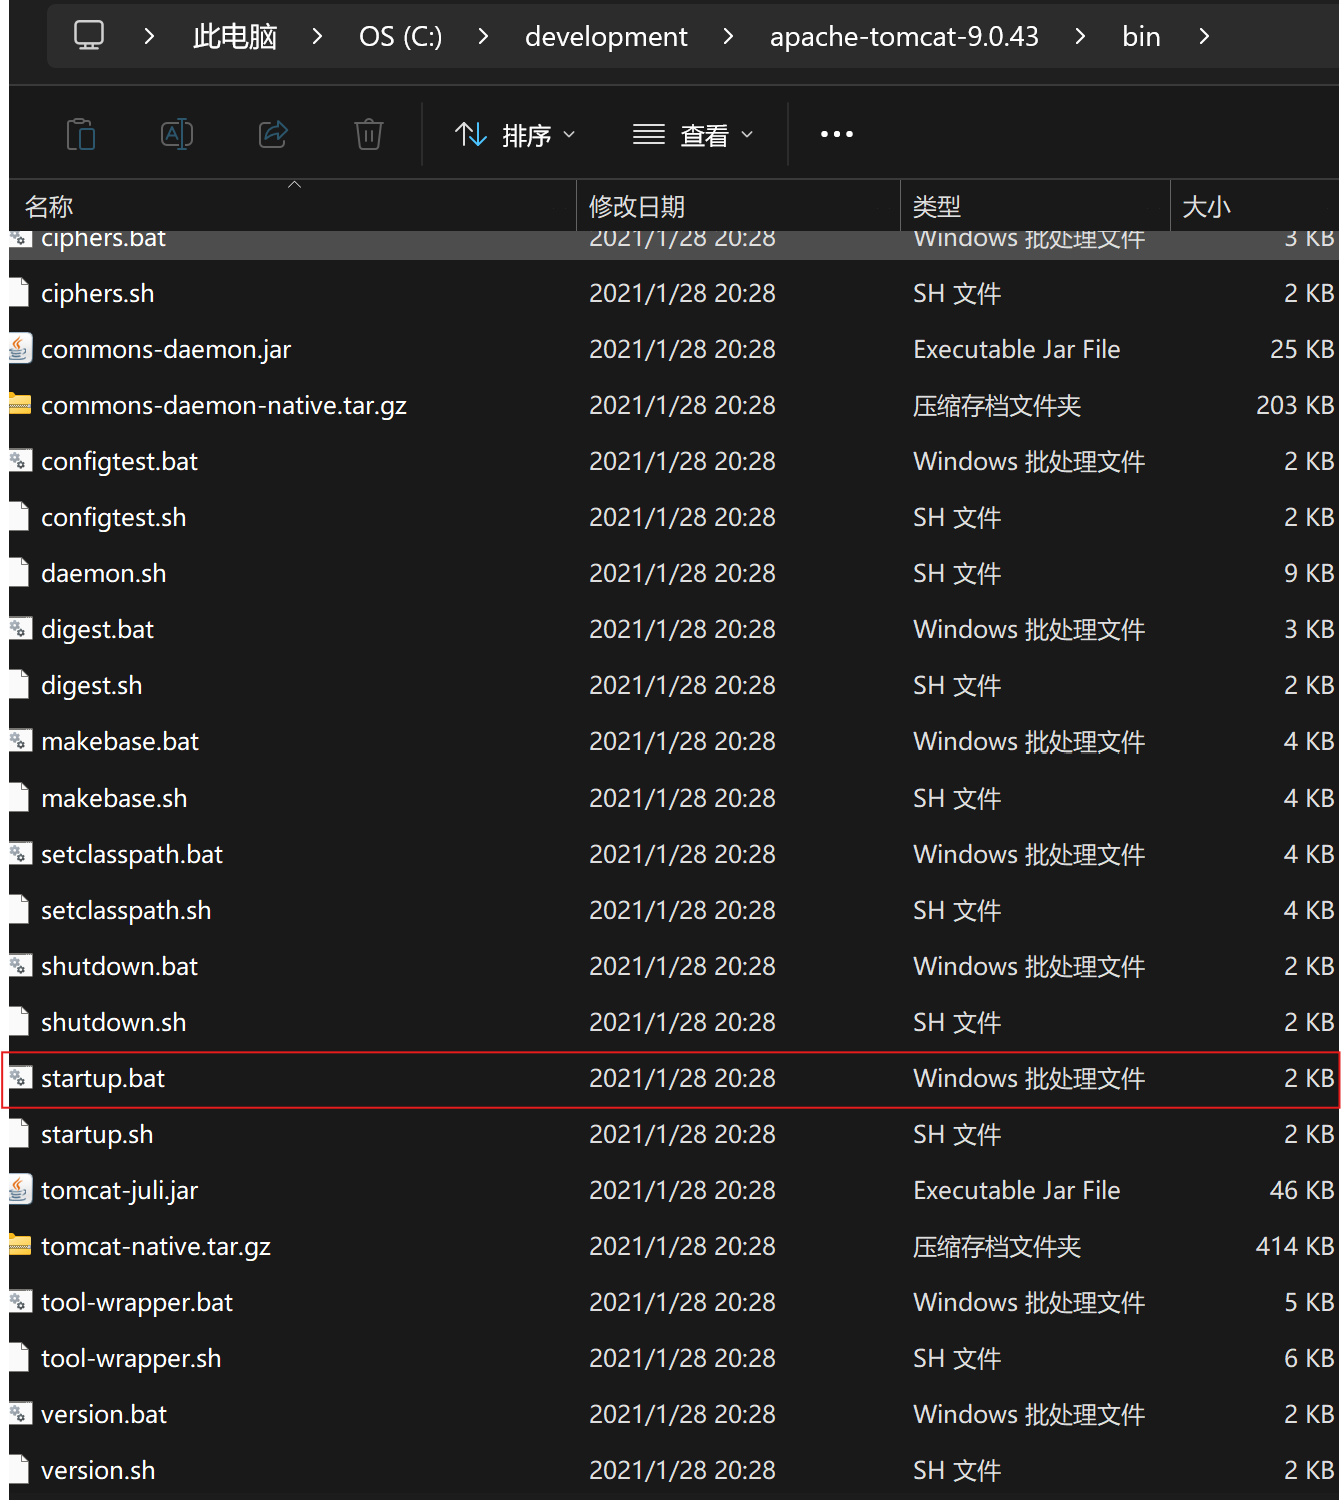Select the setclasspath.bat batch file icon
Image resolution: width=1341 pixels, height=1500 pixels.
point(20,853)
